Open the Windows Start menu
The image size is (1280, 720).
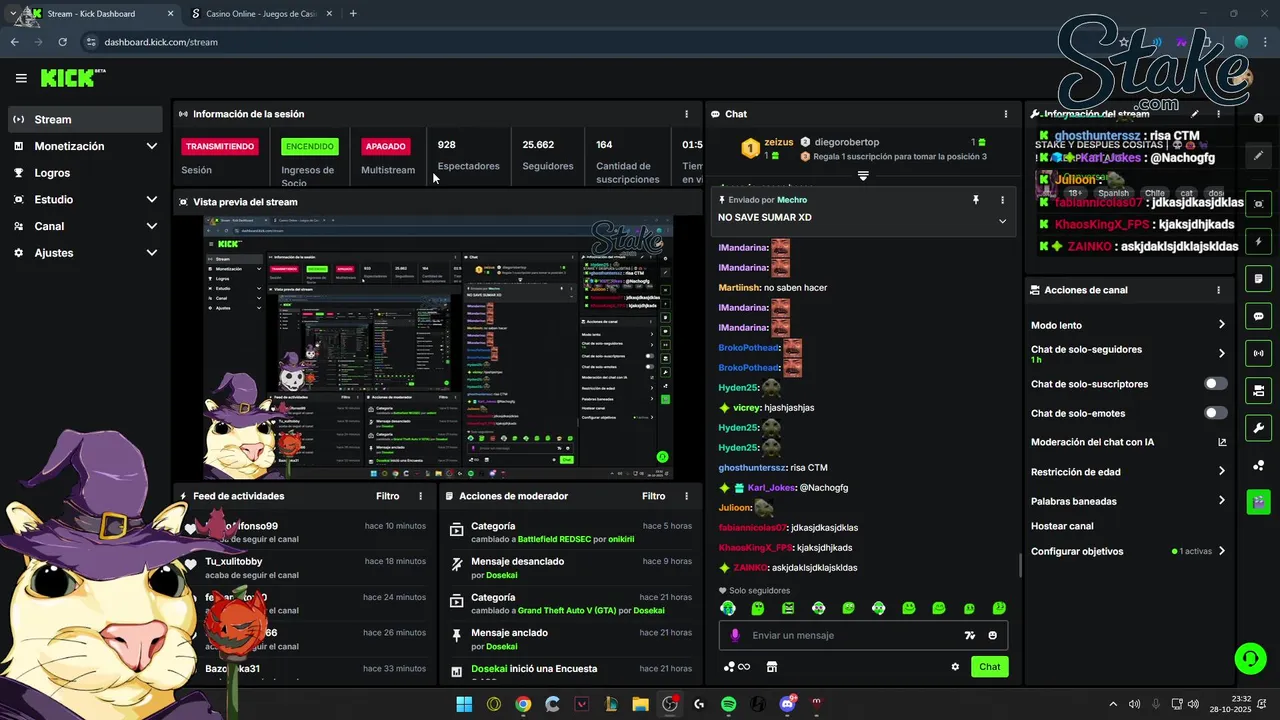pos(464,704)
